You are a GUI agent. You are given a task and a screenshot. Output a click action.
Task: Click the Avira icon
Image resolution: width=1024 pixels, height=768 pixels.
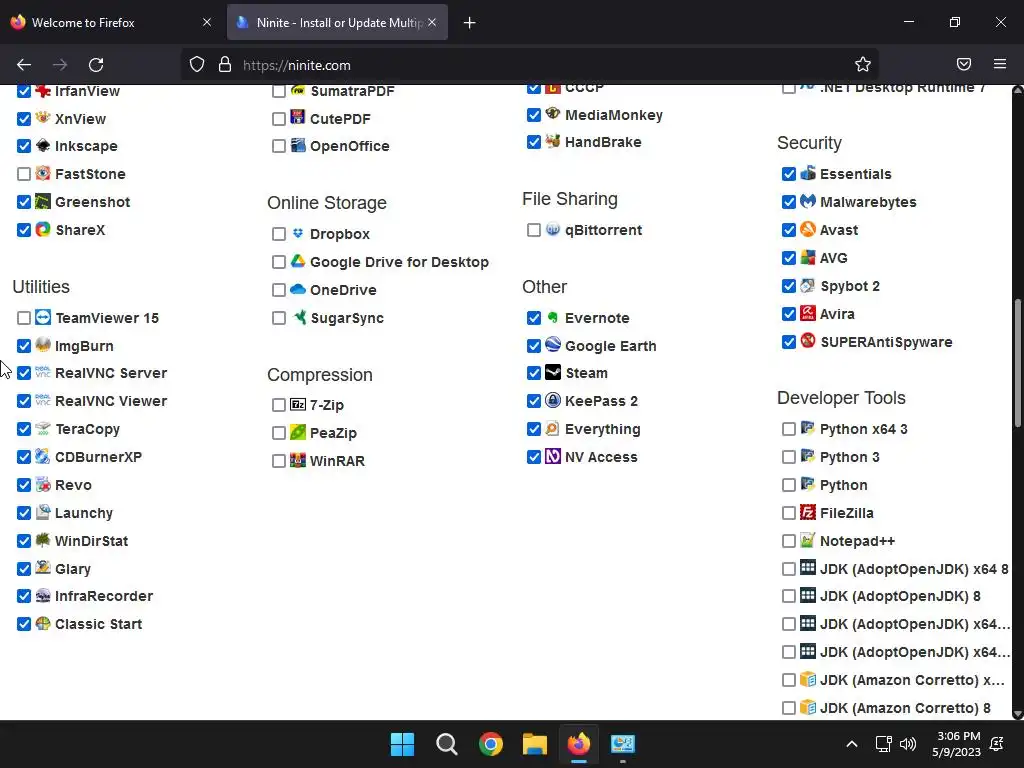click(x=808, y=313)
